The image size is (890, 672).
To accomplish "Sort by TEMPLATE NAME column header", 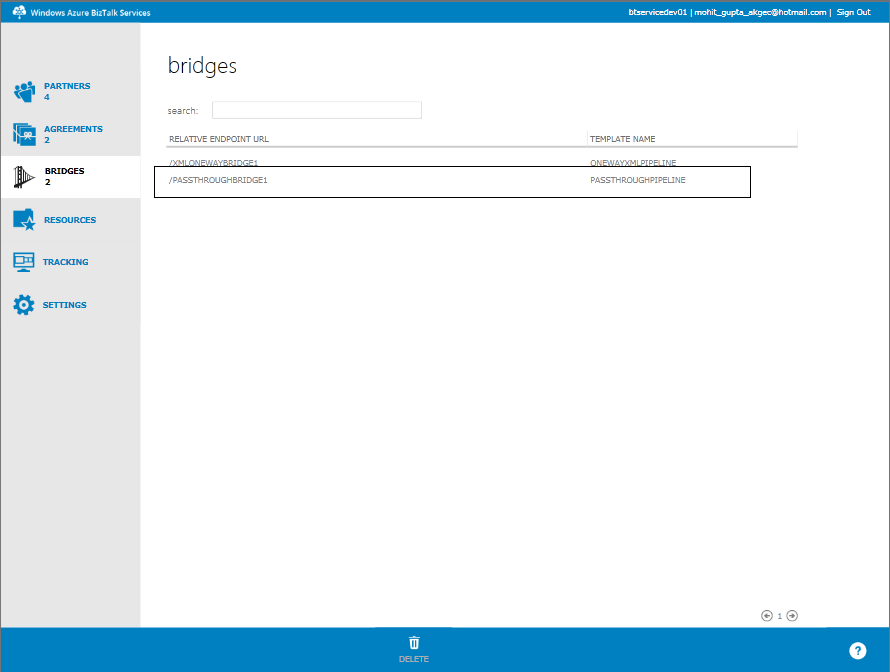I will click(x=623, y=139).
